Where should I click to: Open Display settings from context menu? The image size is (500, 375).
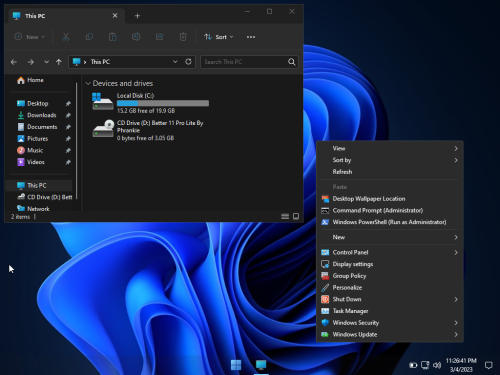coord(390,264)
